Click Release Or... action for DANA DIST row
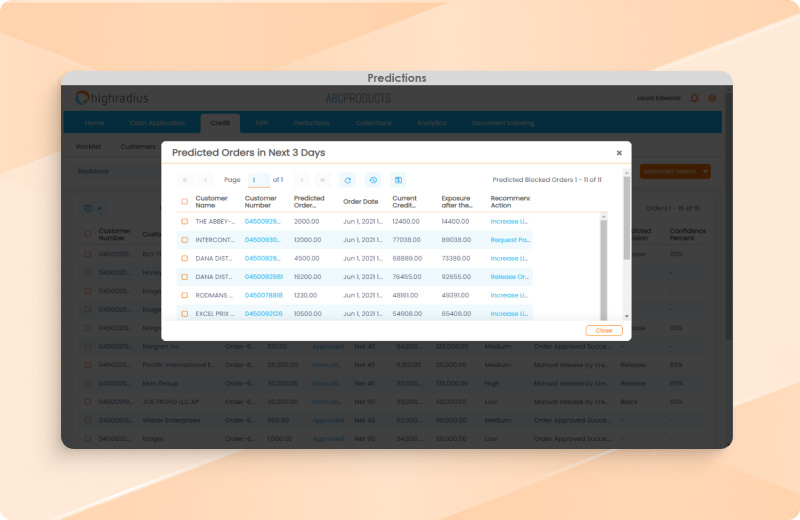The height and width of the screenshot is (520, 800). pos(510,277)
